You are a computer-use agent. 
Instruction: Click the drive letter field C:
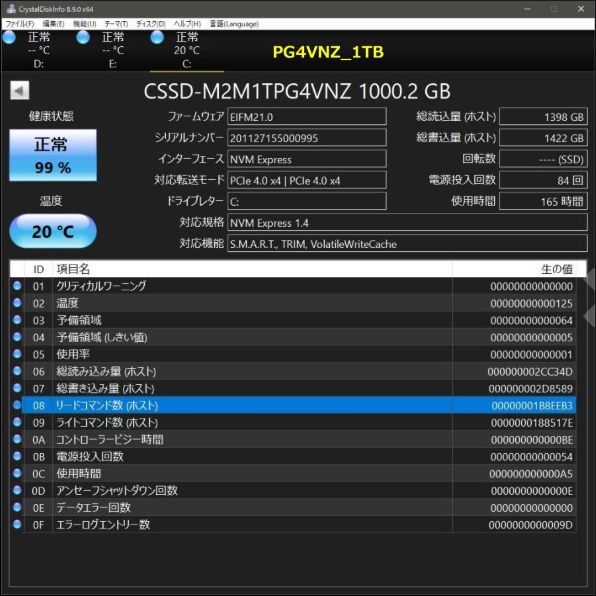click(x=307, y=201)
